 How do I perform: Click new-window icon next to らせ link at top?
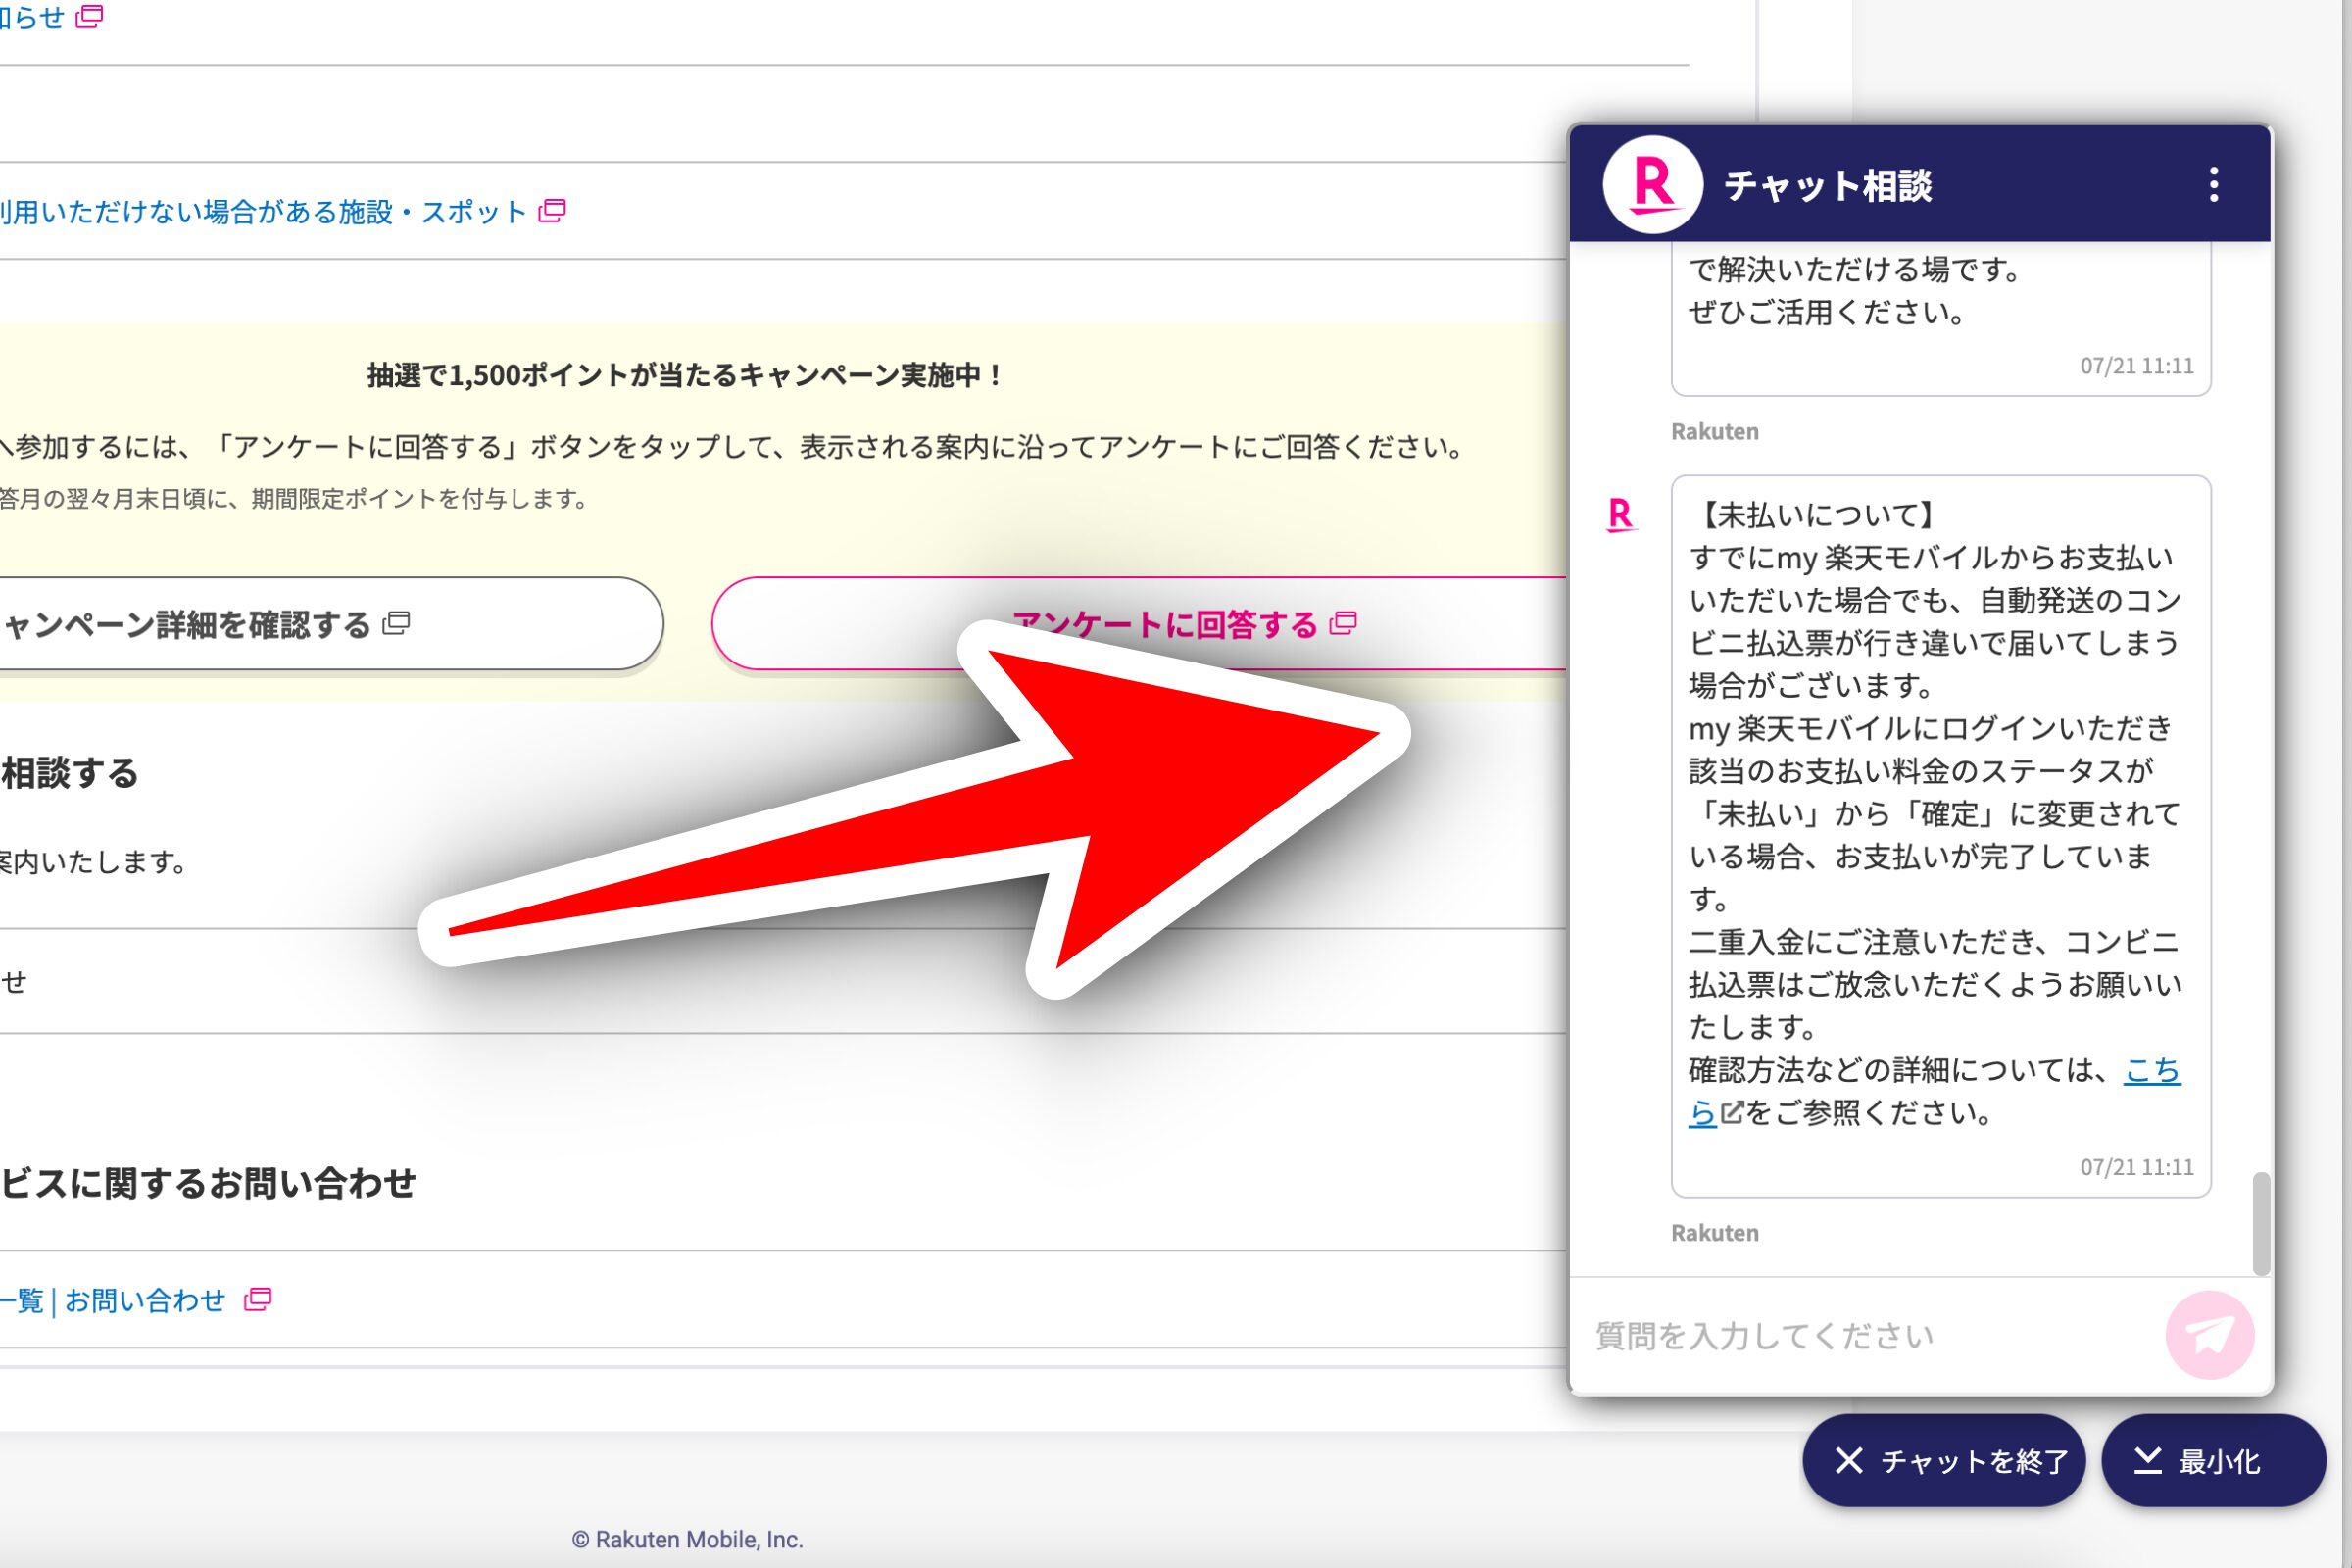90,16
